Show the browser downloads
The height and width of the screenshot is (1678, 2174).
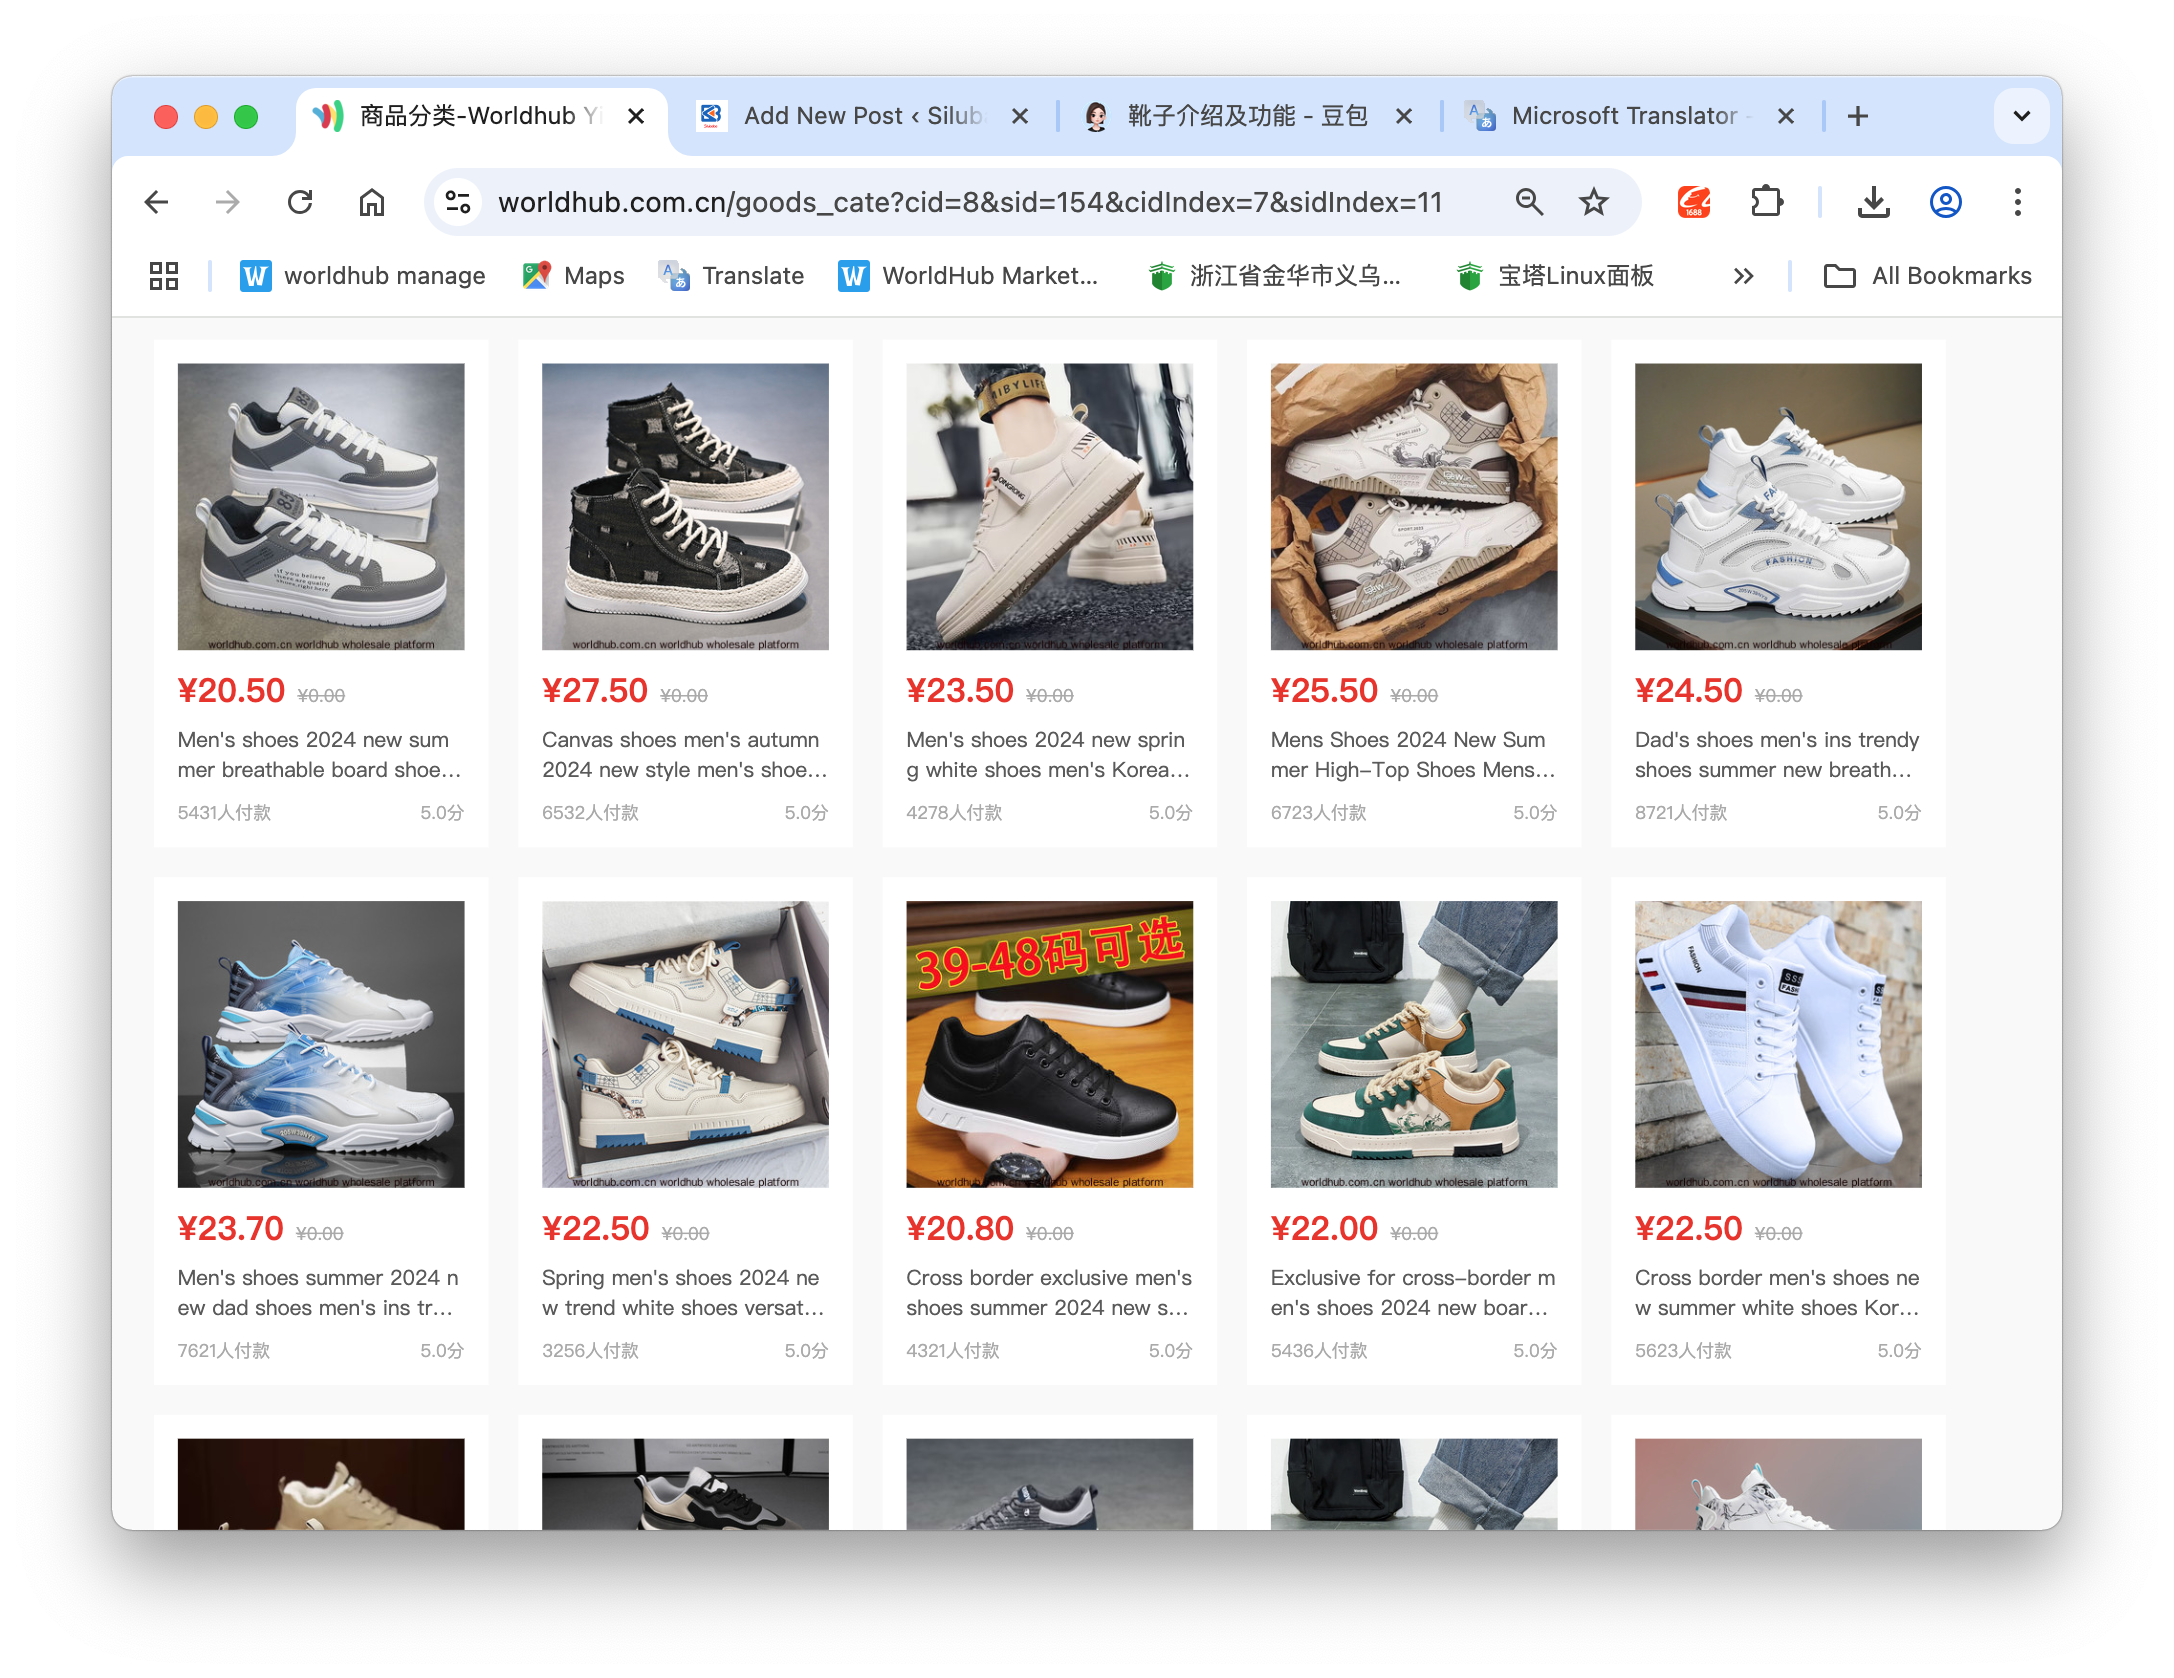[1873, 203]
